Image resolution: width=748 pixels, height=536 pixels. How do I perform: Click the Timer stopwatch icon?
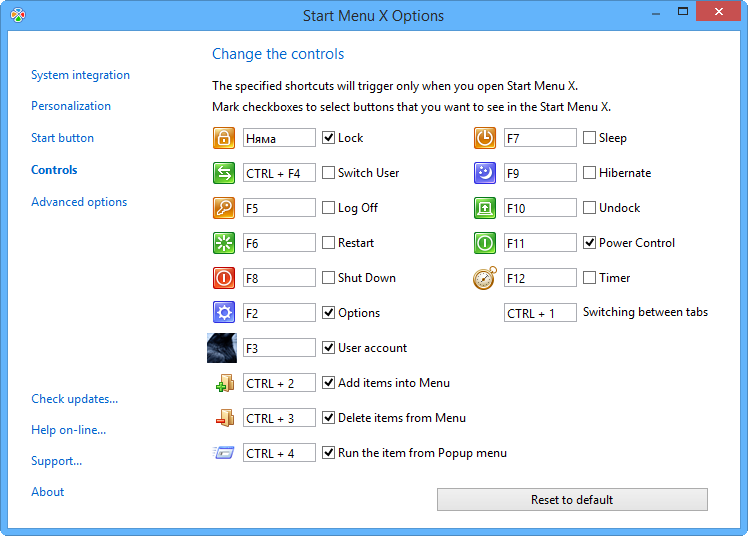click(485, 278)
